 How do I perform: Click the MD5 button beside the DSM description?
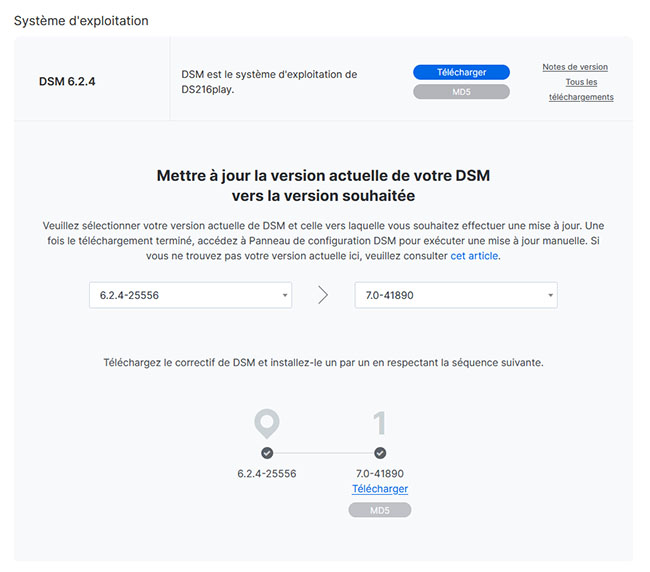point(461,92)
